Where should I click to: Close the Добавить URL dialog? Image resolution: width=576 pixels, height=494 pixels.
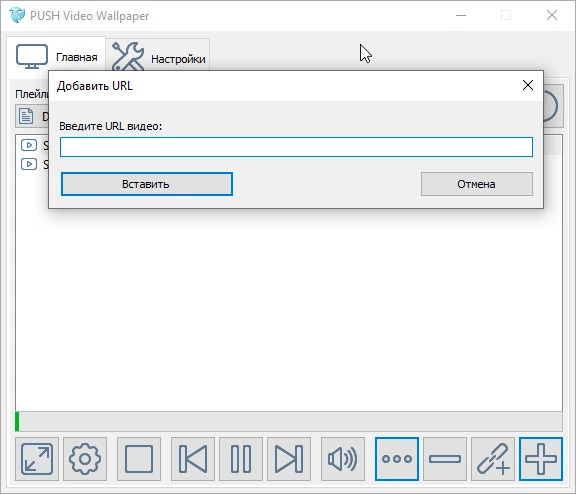(x=528, y=85)
